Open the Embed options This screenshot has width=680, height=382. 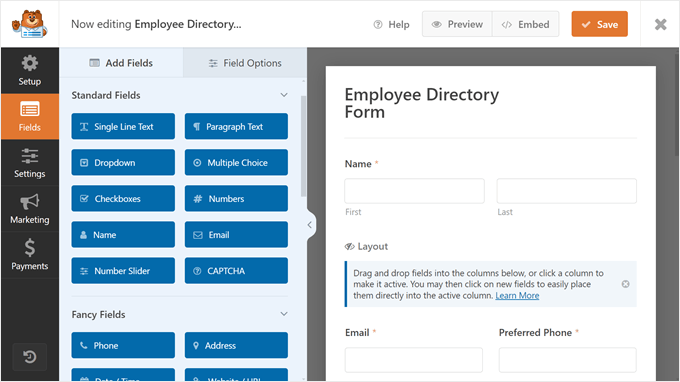point(526,24)
